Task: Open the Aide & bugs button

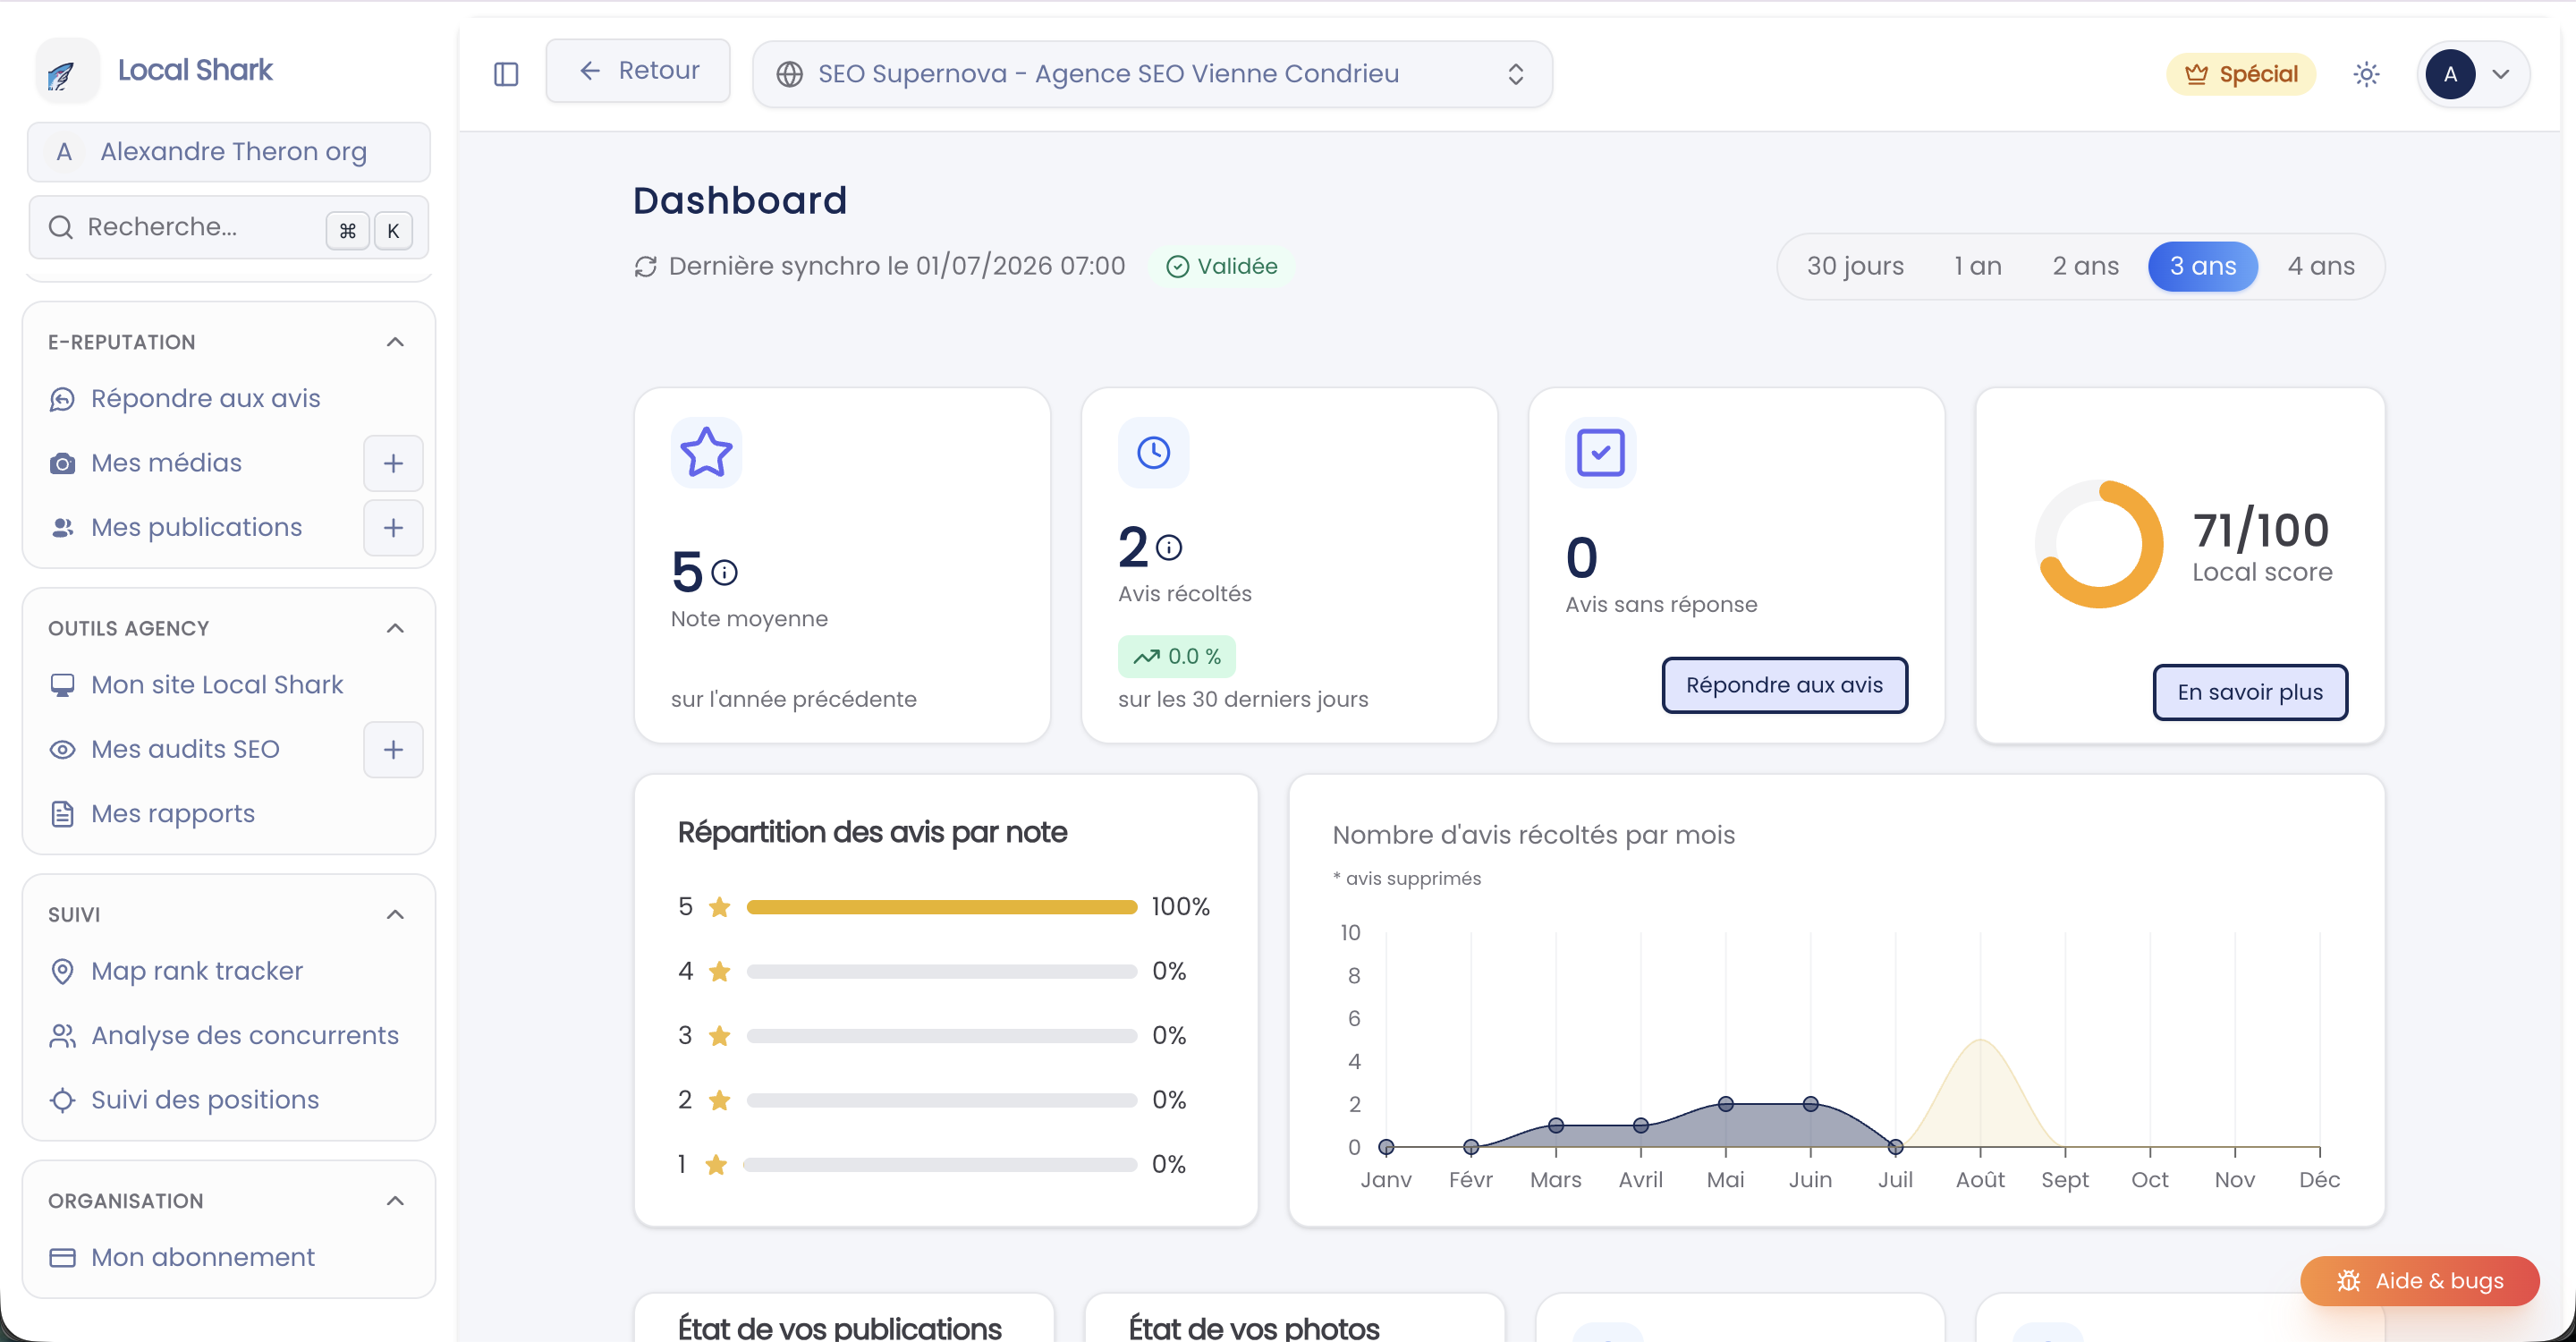Action: [x=2419, y=1281]
